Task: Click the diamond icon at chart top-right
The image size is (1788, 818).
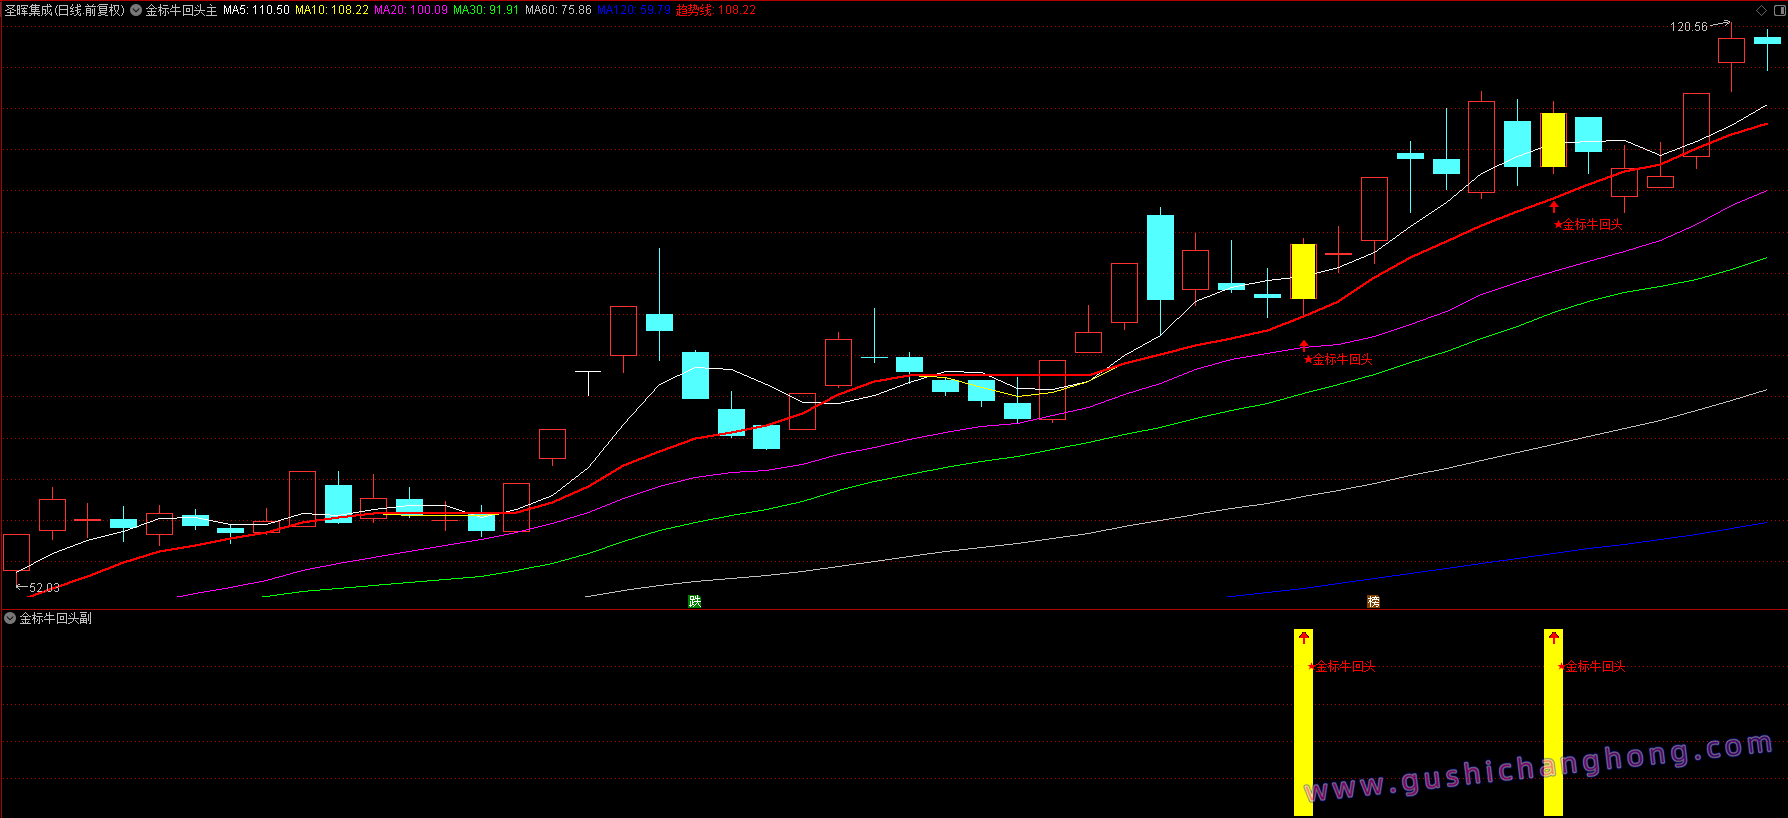Action: [1762, 10]
